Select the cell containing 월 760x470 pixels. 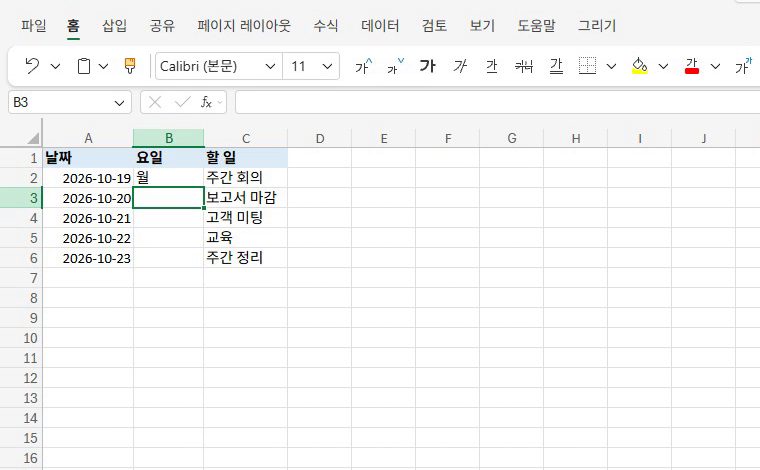pos(169,178)
